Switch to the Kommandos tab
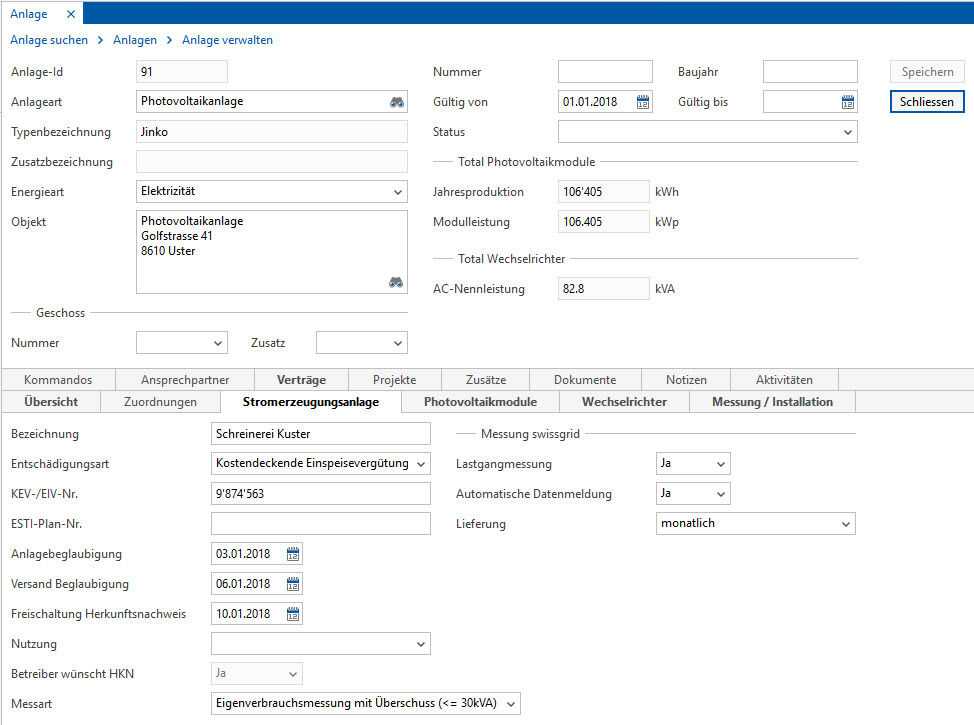Screen dimensions: 974x725 (58, 380)
